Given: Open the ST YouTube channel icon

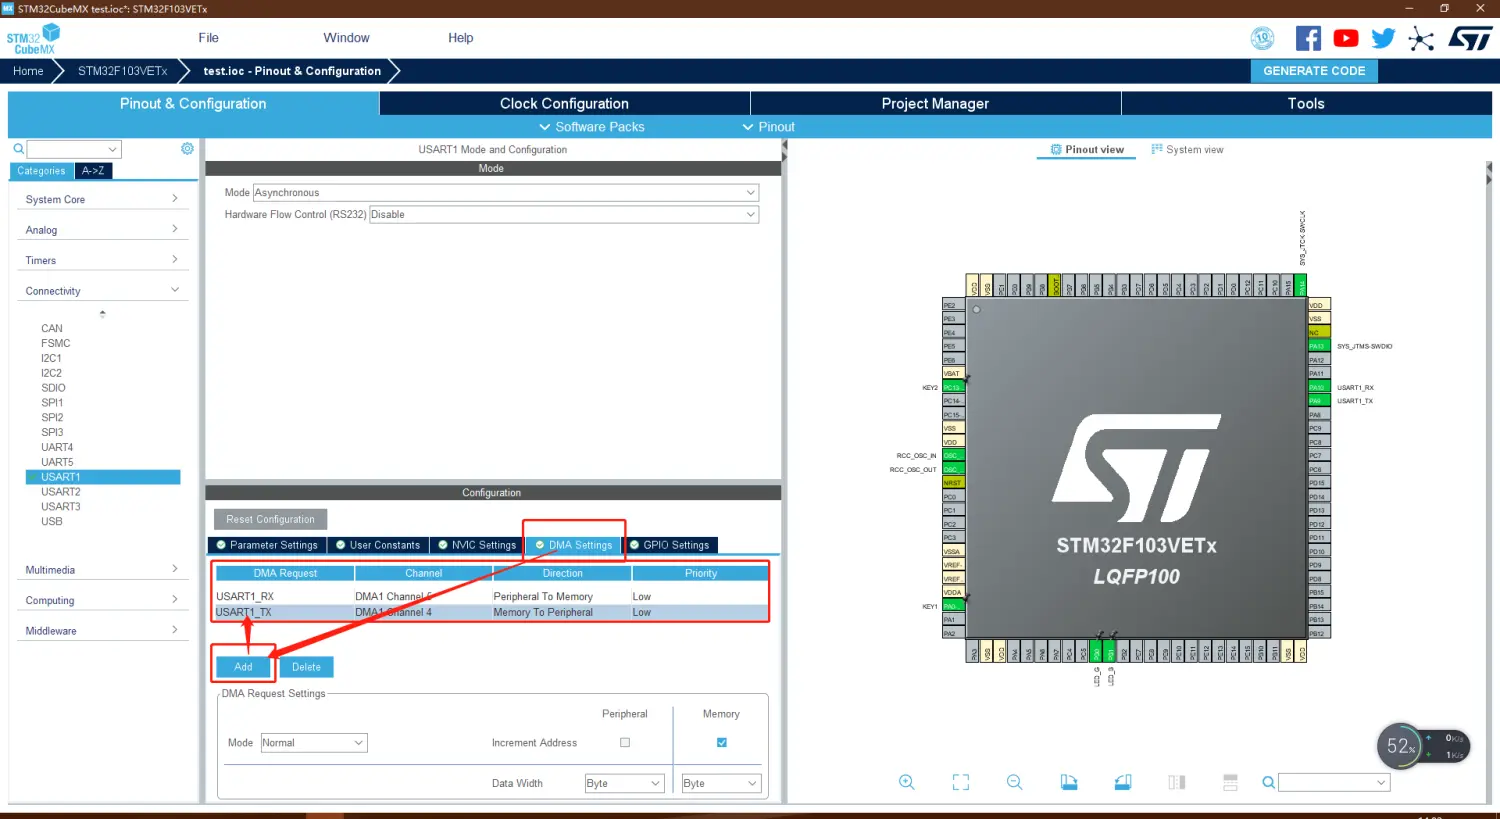Looking at the screenshot, I should [1346, 39].
